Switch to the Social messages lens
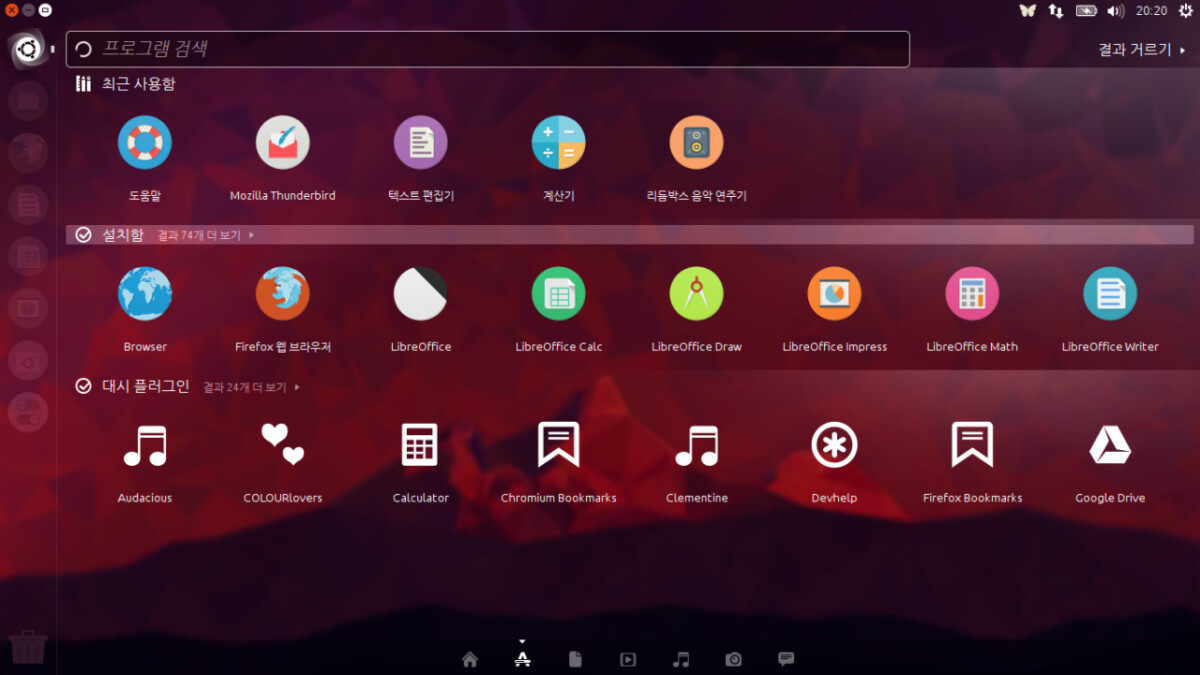This screenshot has height=675, width=1200. (x=786, y=659)
